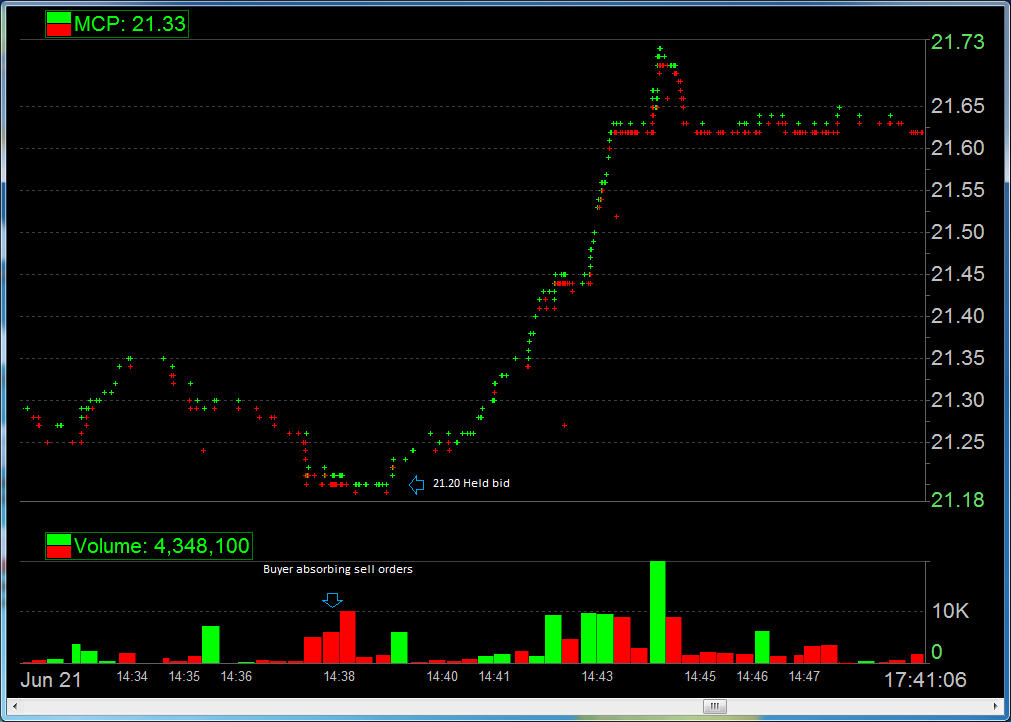Click the scrollbar right arrow
The image size is (1011, 722).
[998, 706]
